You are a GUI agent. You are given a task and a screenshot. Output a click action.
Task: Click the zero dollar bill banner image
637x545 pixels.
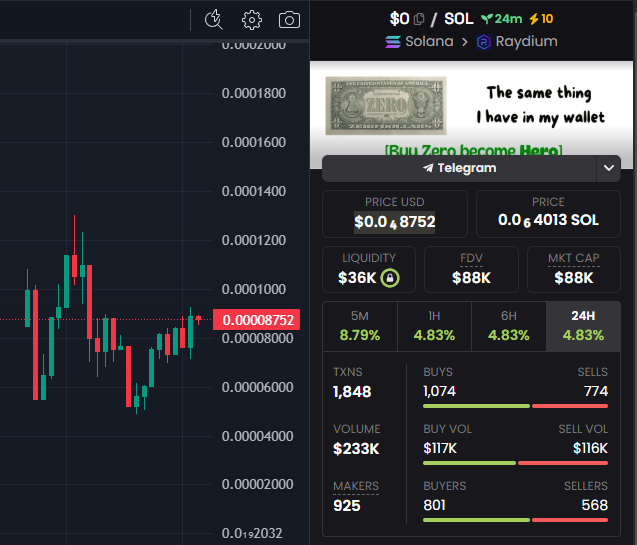point(386,106)
